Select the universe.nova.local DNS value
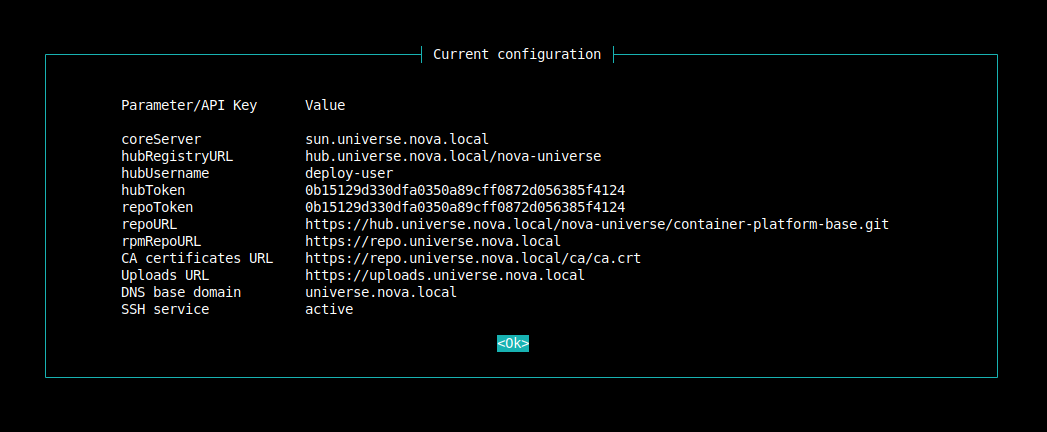The image size is (1047, 432). [381, 292]
